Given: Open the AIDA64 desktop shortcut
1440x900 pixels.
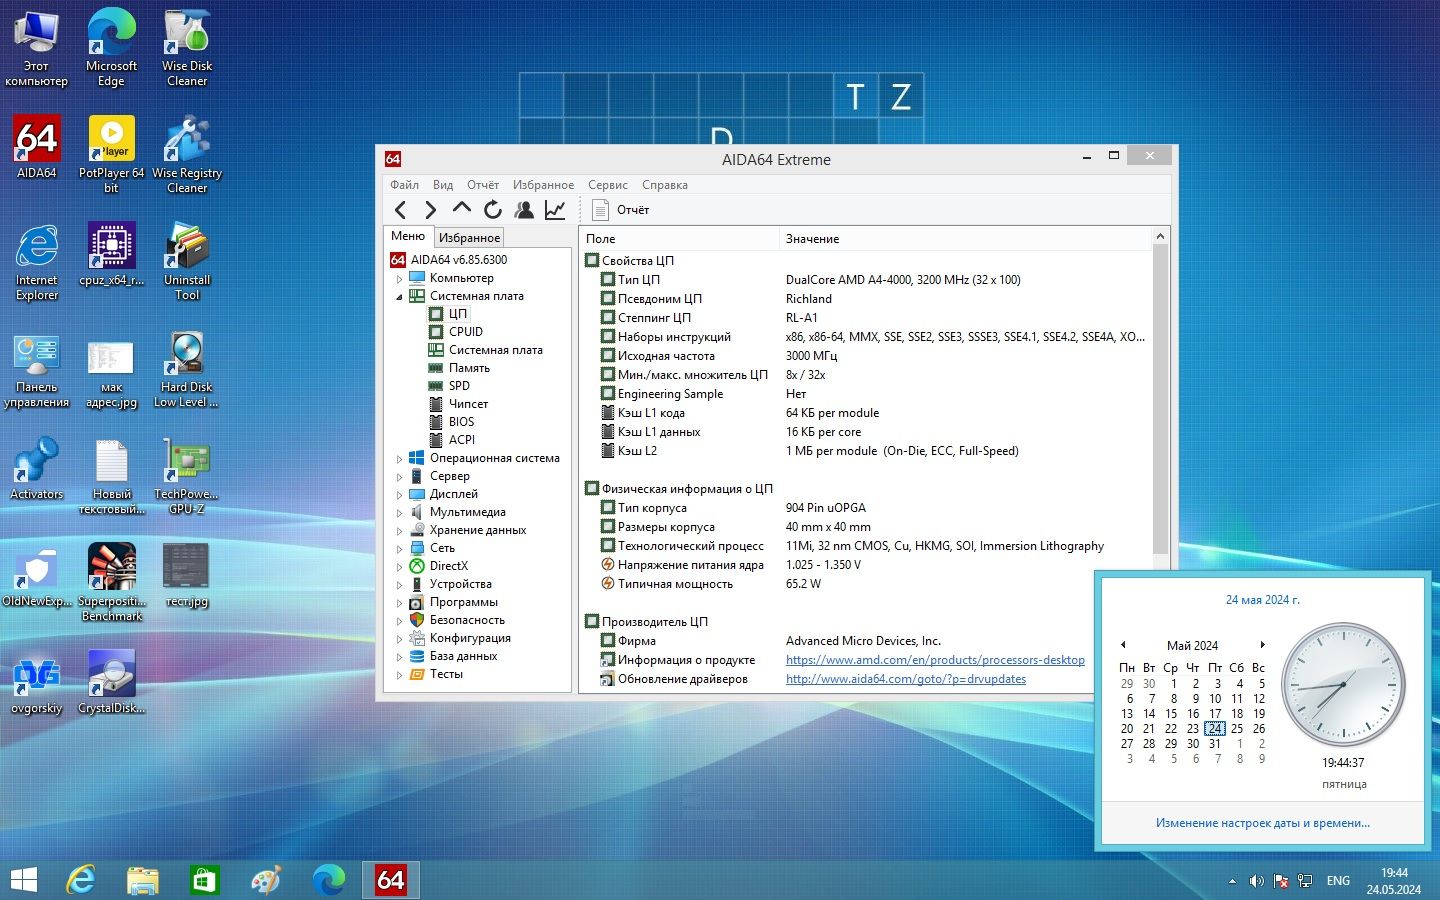Looking at the screenshot, I should coord(37,147).
